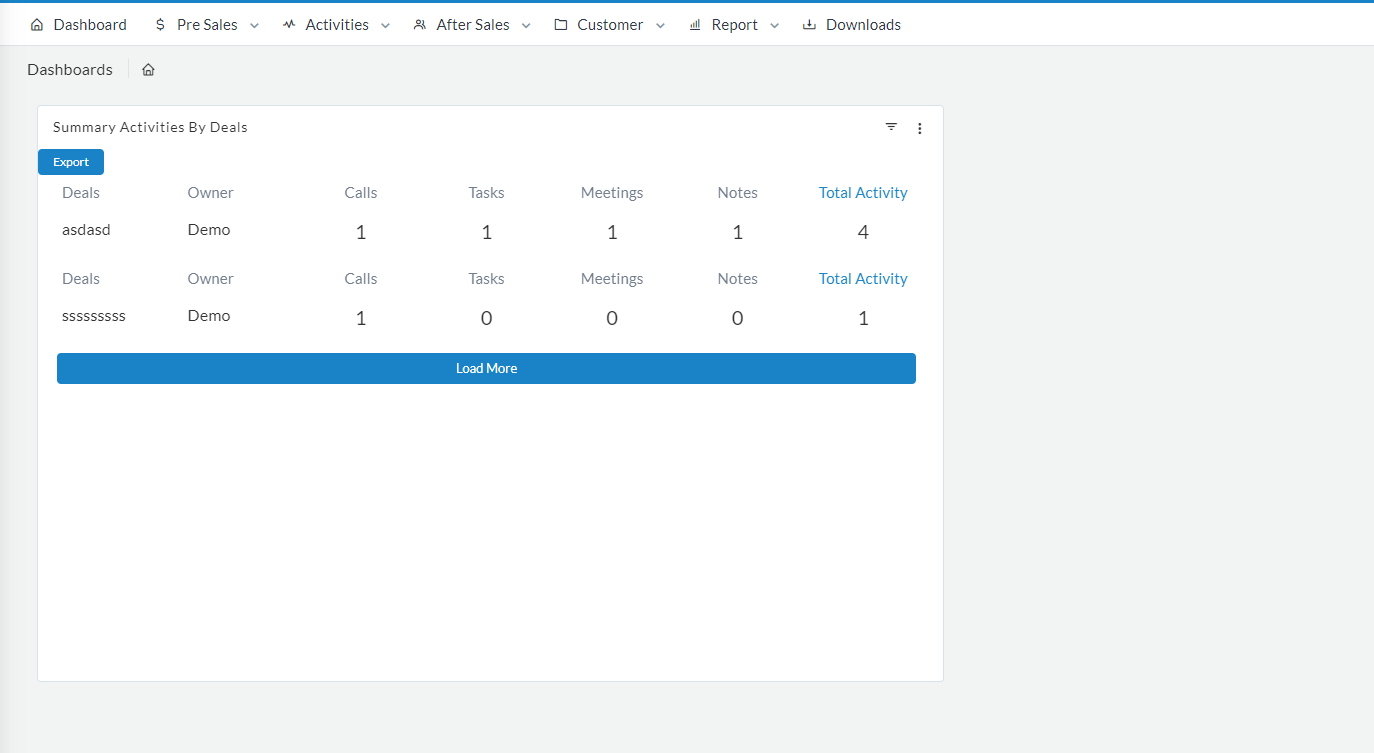
Task: Expand the Customer dropdown chevron
Action: [660, 26]
